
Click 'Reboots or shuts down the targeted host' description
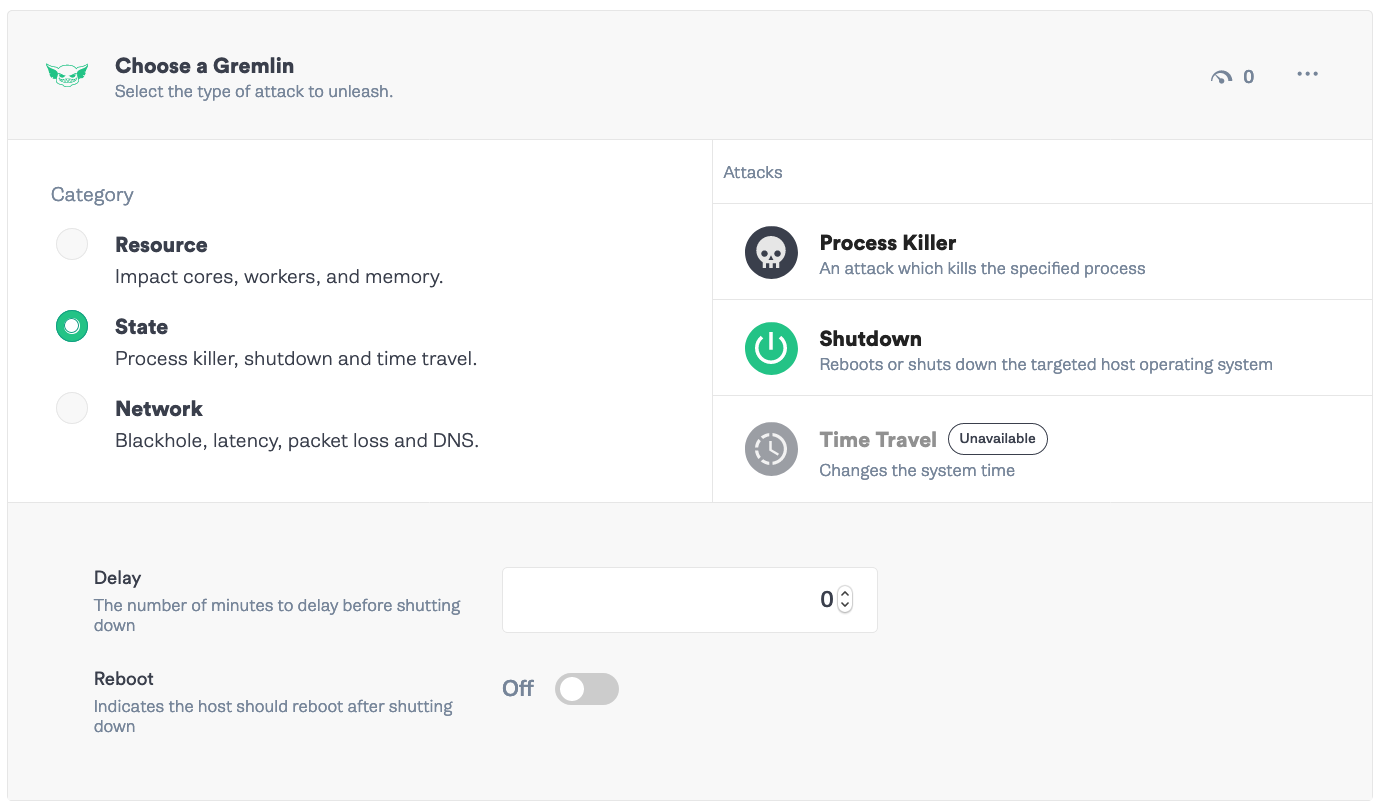click(1046, 364)
